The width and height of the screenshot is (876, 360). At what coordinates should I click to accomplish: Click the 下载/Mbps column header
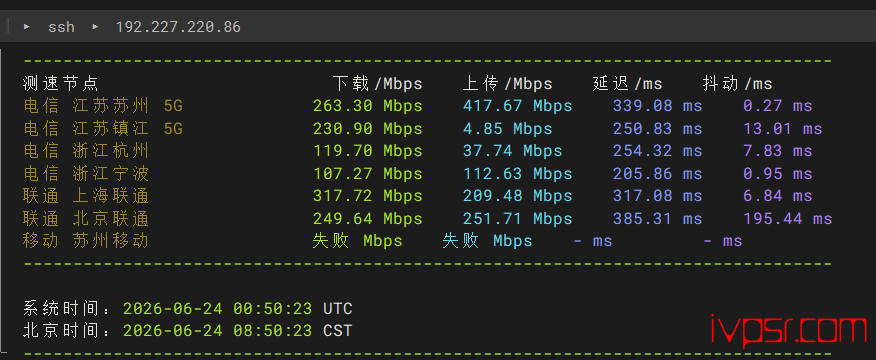click(378, 84)
